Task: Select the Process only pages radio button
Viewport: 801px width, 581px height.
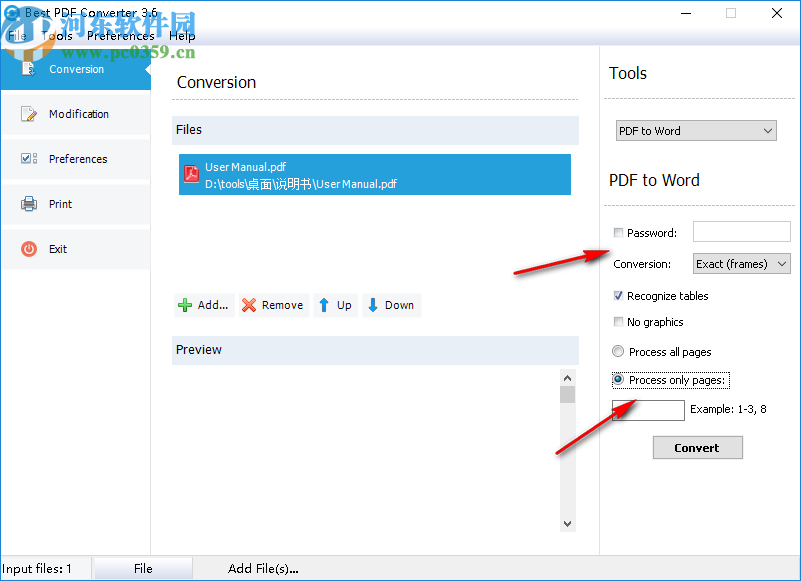Action: coord(617,379)
